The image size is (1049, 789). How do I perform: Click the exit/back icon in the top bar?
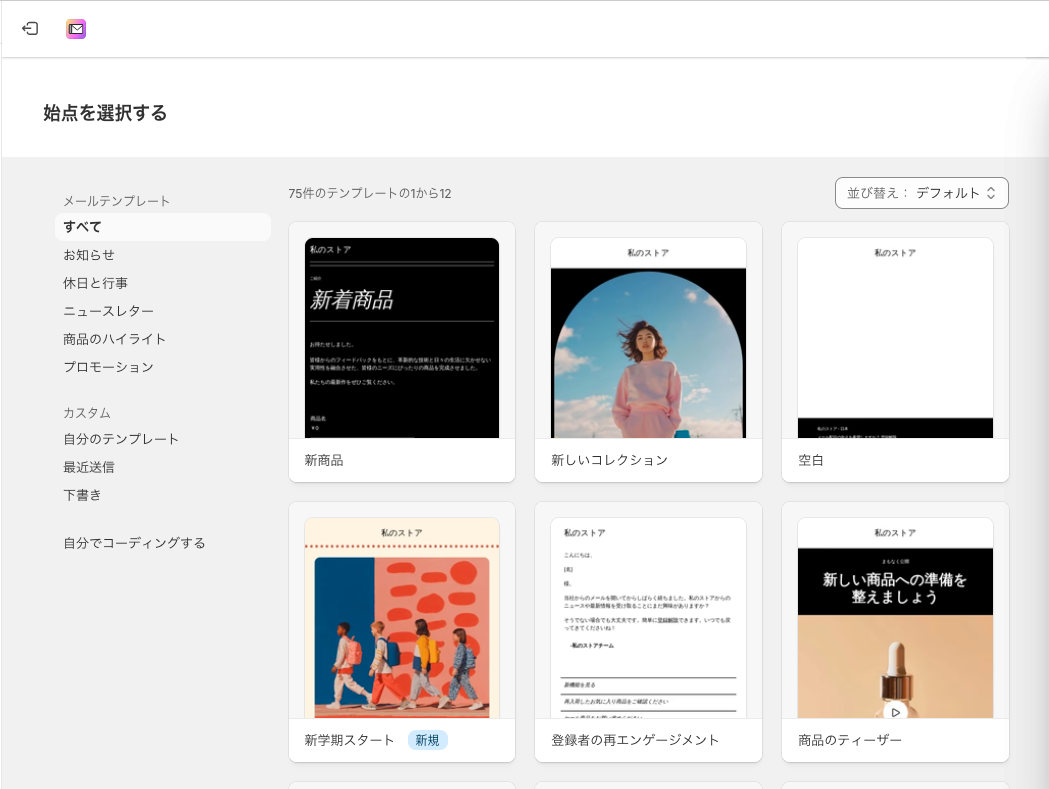point(30,29)
